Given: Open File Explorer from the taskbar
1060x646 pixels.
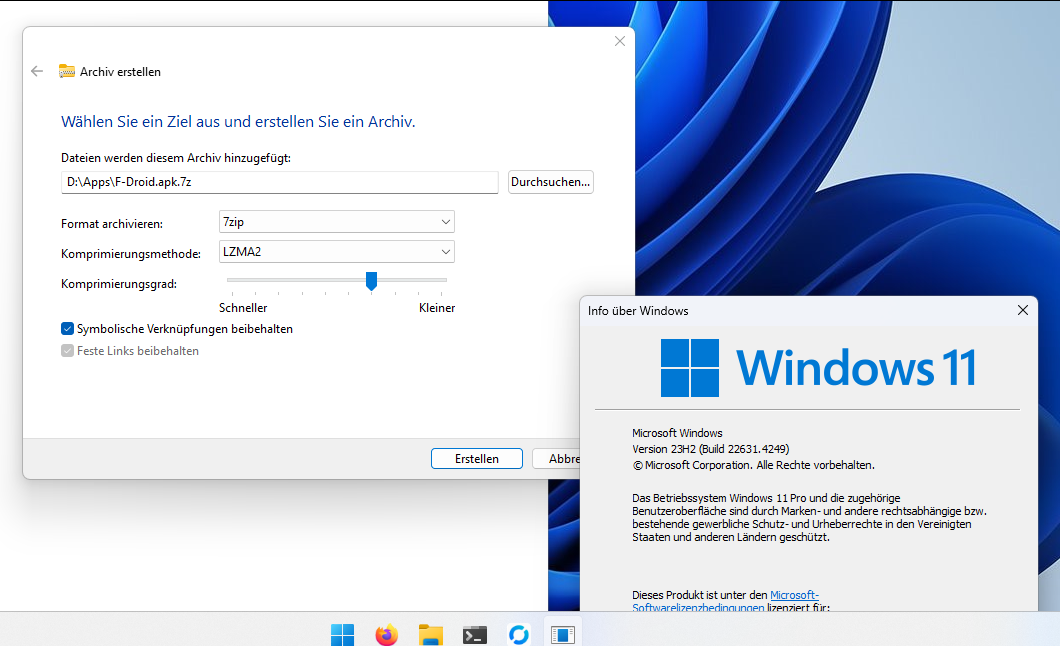Looking at the screenshot, I should [x=431, y=635].
